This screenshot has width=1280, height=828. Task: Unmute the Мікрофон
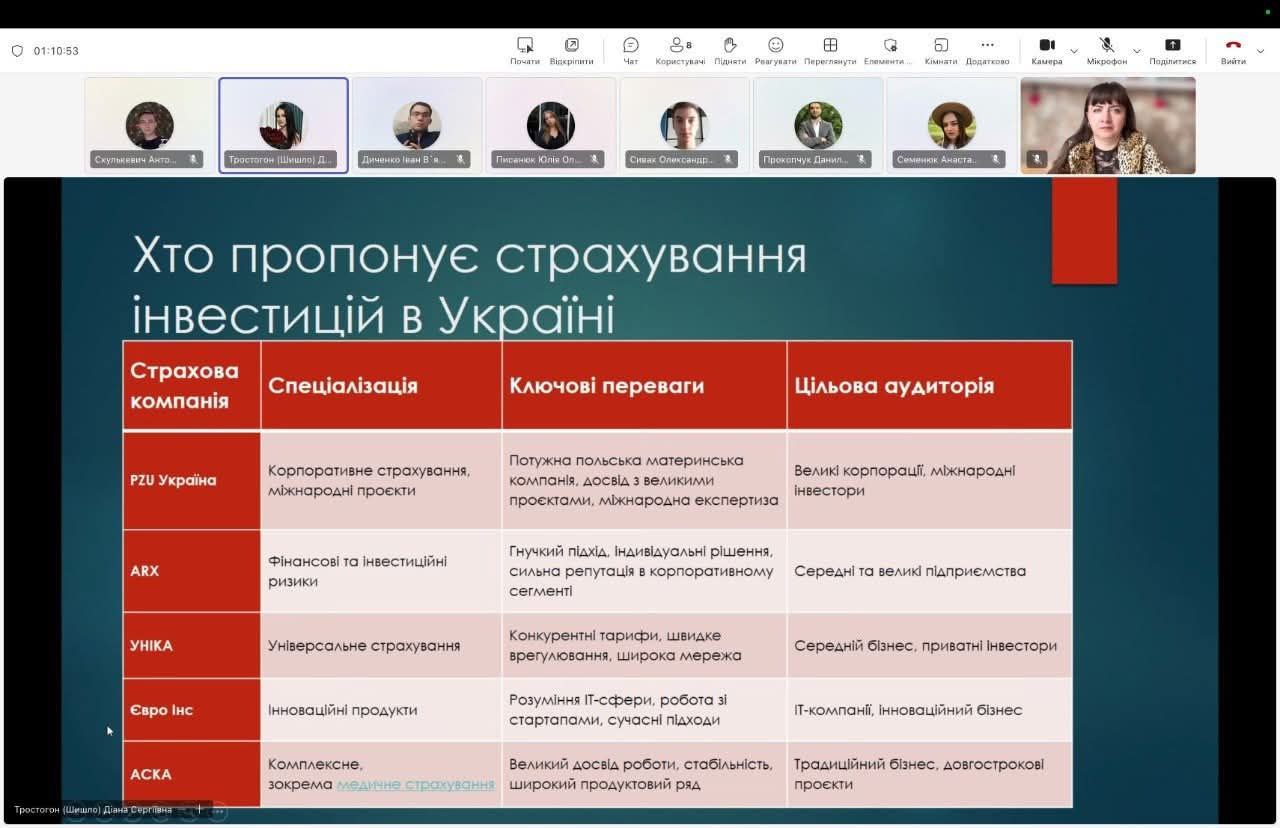click(1107, 50)
